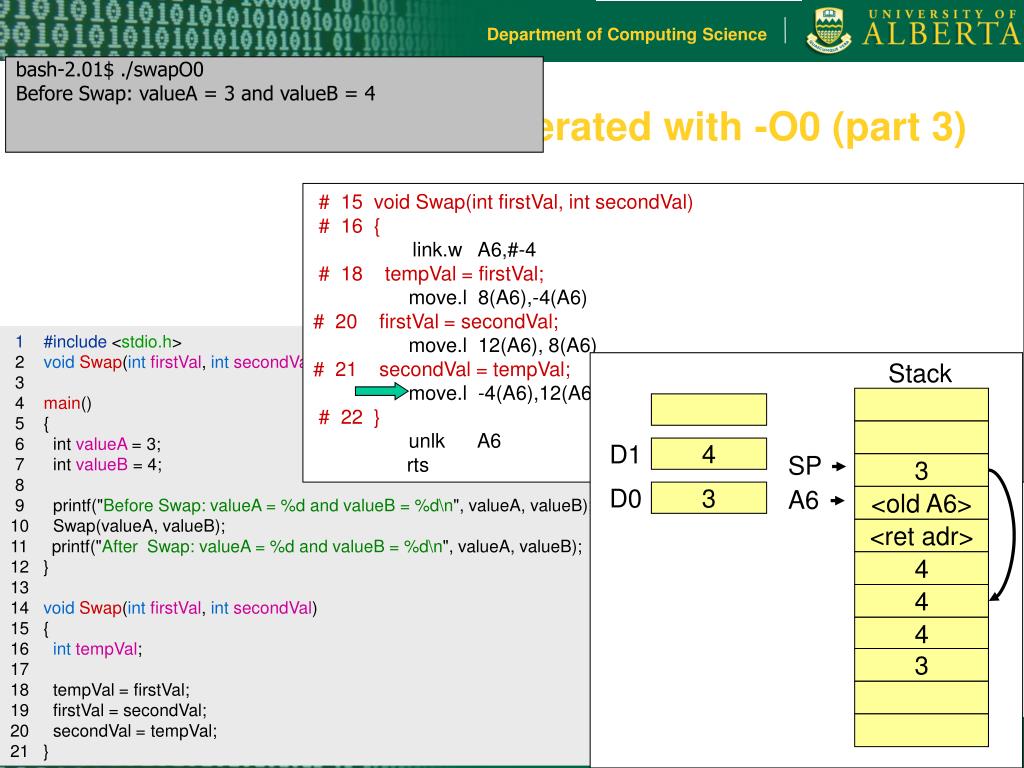Click the 'Department of Computing Science' header text

click(x=626, y=34)
